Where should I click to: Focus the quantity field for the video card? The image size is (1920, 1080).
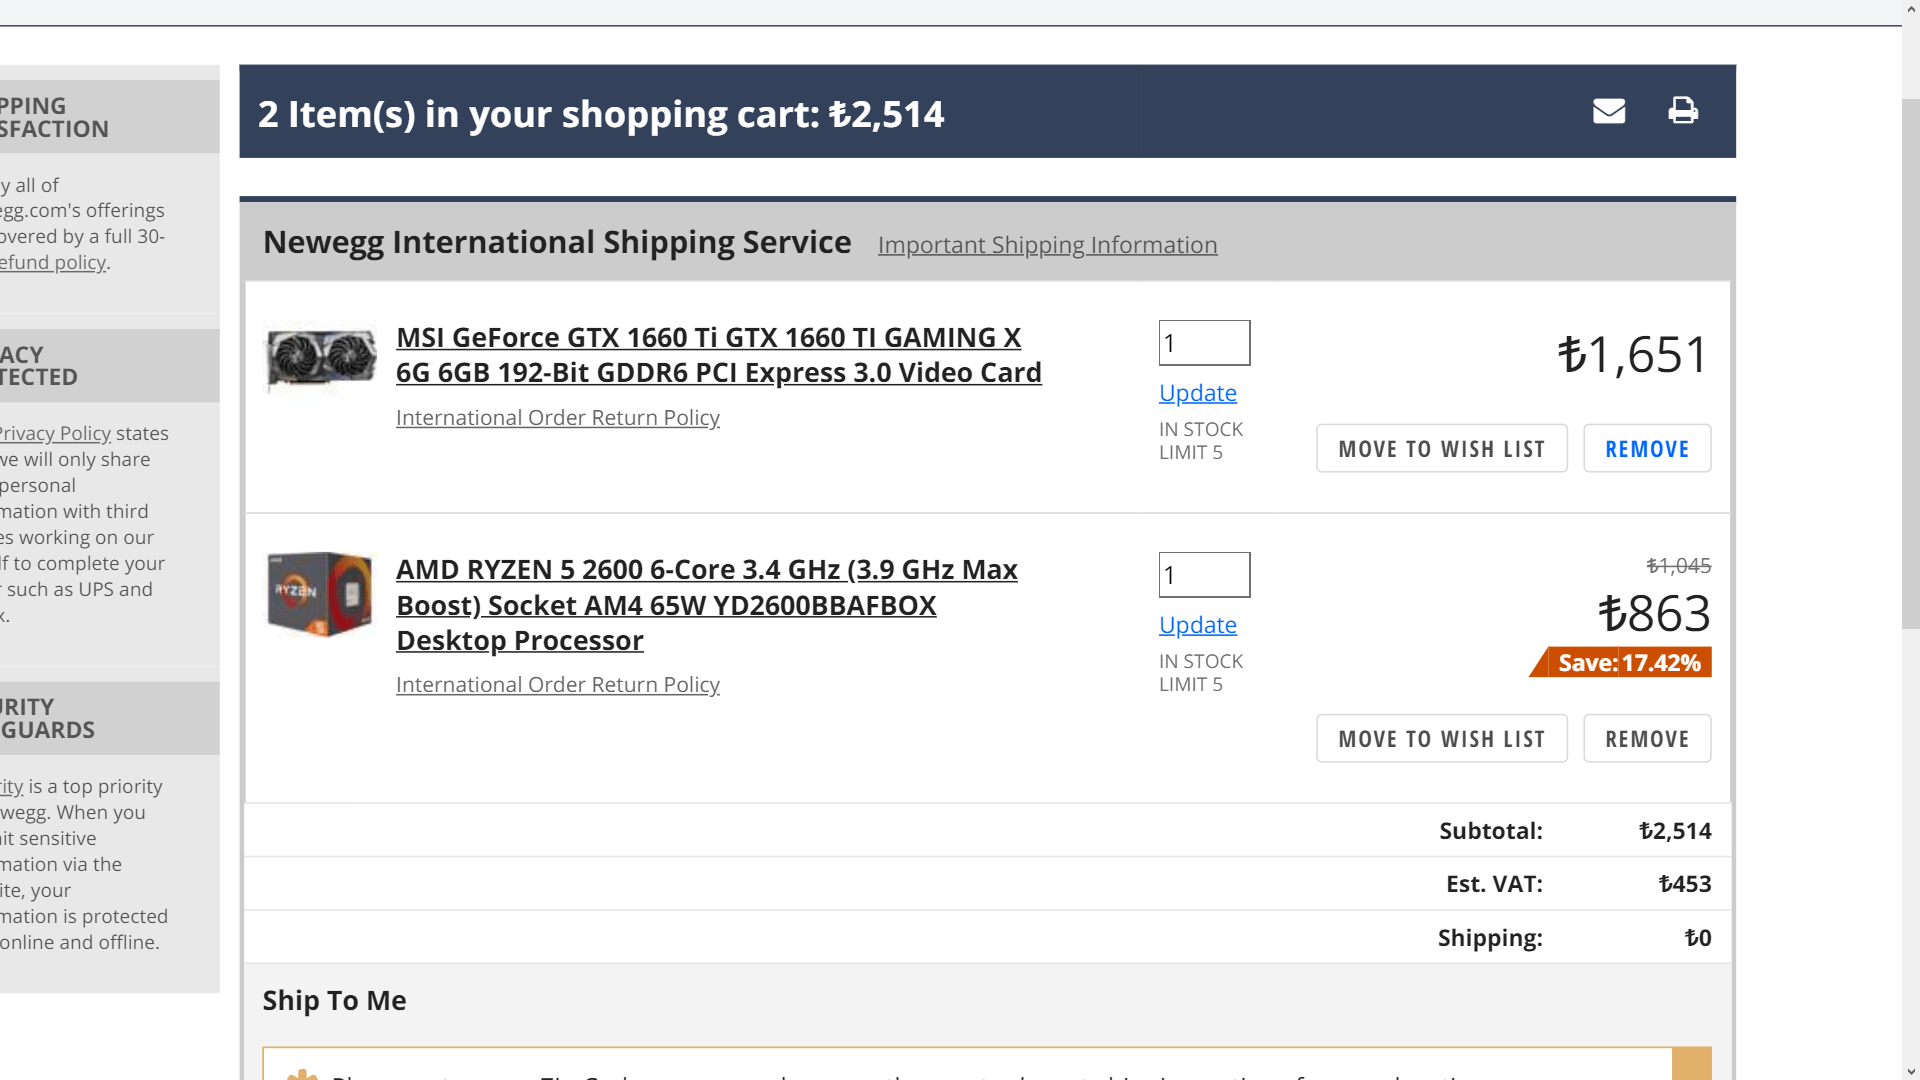1204,343
